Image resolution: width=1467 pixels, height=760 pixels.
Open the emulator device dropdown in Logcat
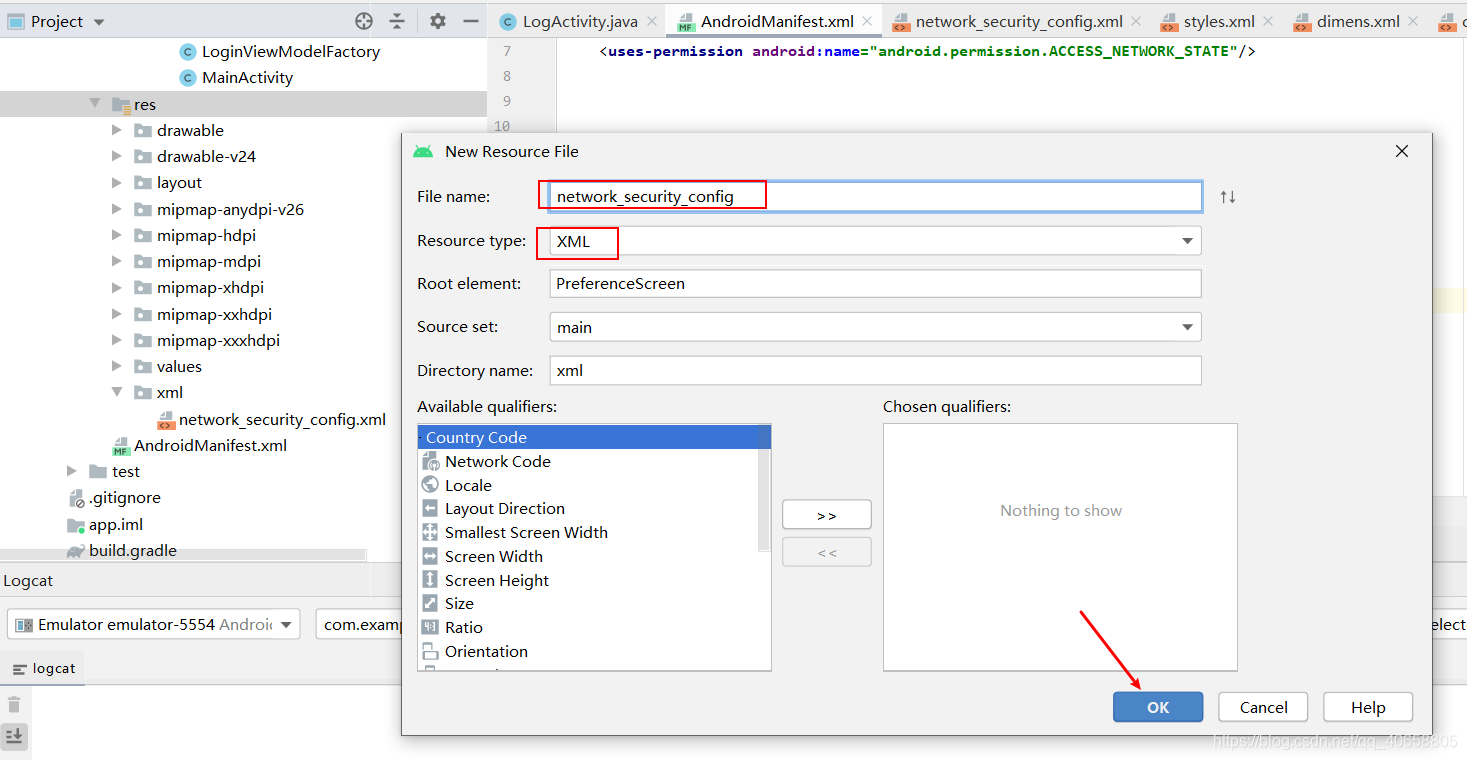tap(153, 624)
